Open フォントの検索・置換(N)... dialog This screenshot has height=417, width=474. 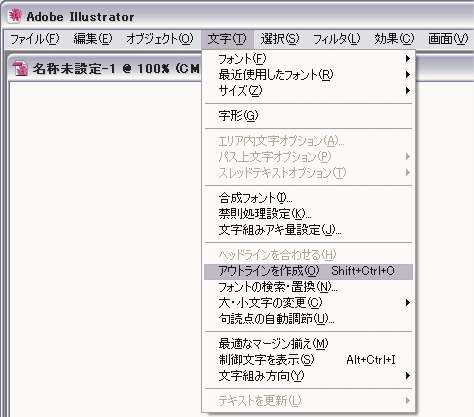coord(308,287)
